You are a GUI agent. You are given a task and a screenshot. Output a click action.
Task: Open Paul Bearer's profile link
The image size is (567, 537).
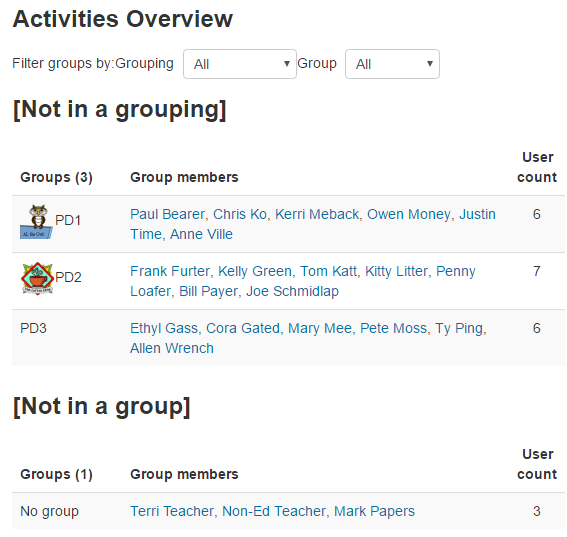(167, 214)
